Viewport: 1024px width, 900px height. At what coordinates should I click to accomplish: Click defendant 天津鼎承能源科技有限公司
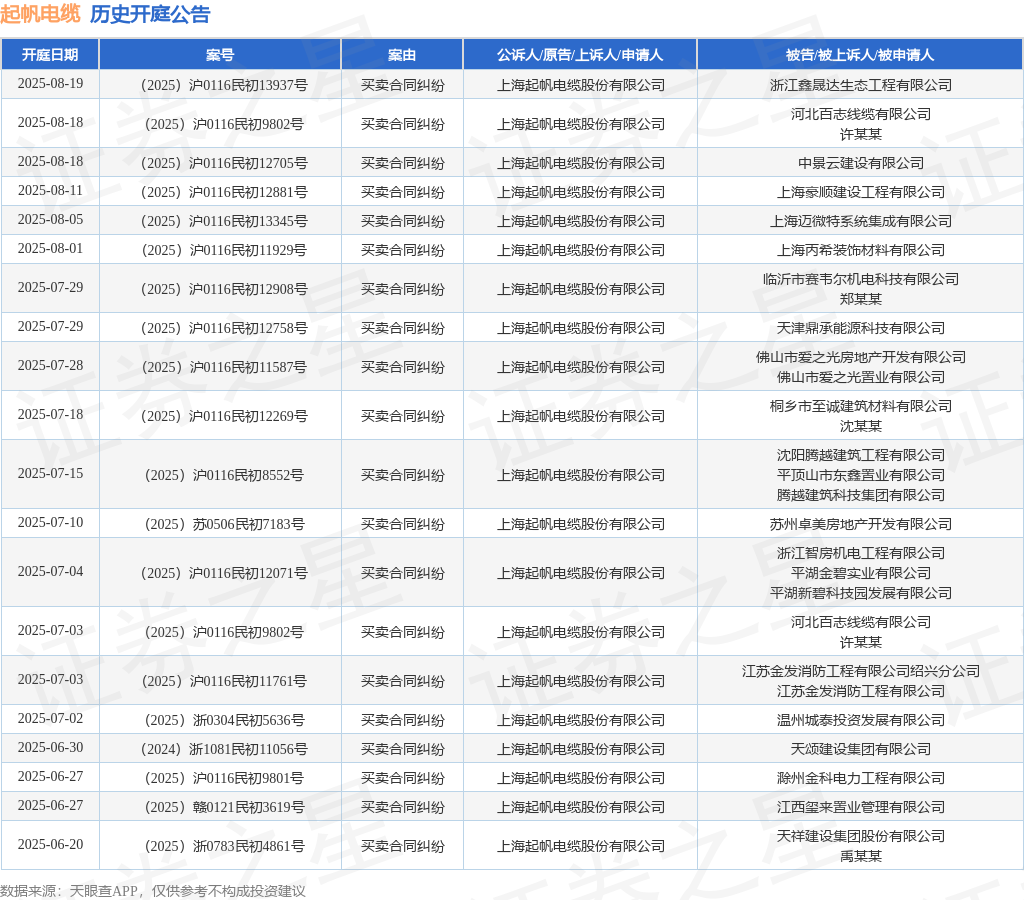coord(861,328)
